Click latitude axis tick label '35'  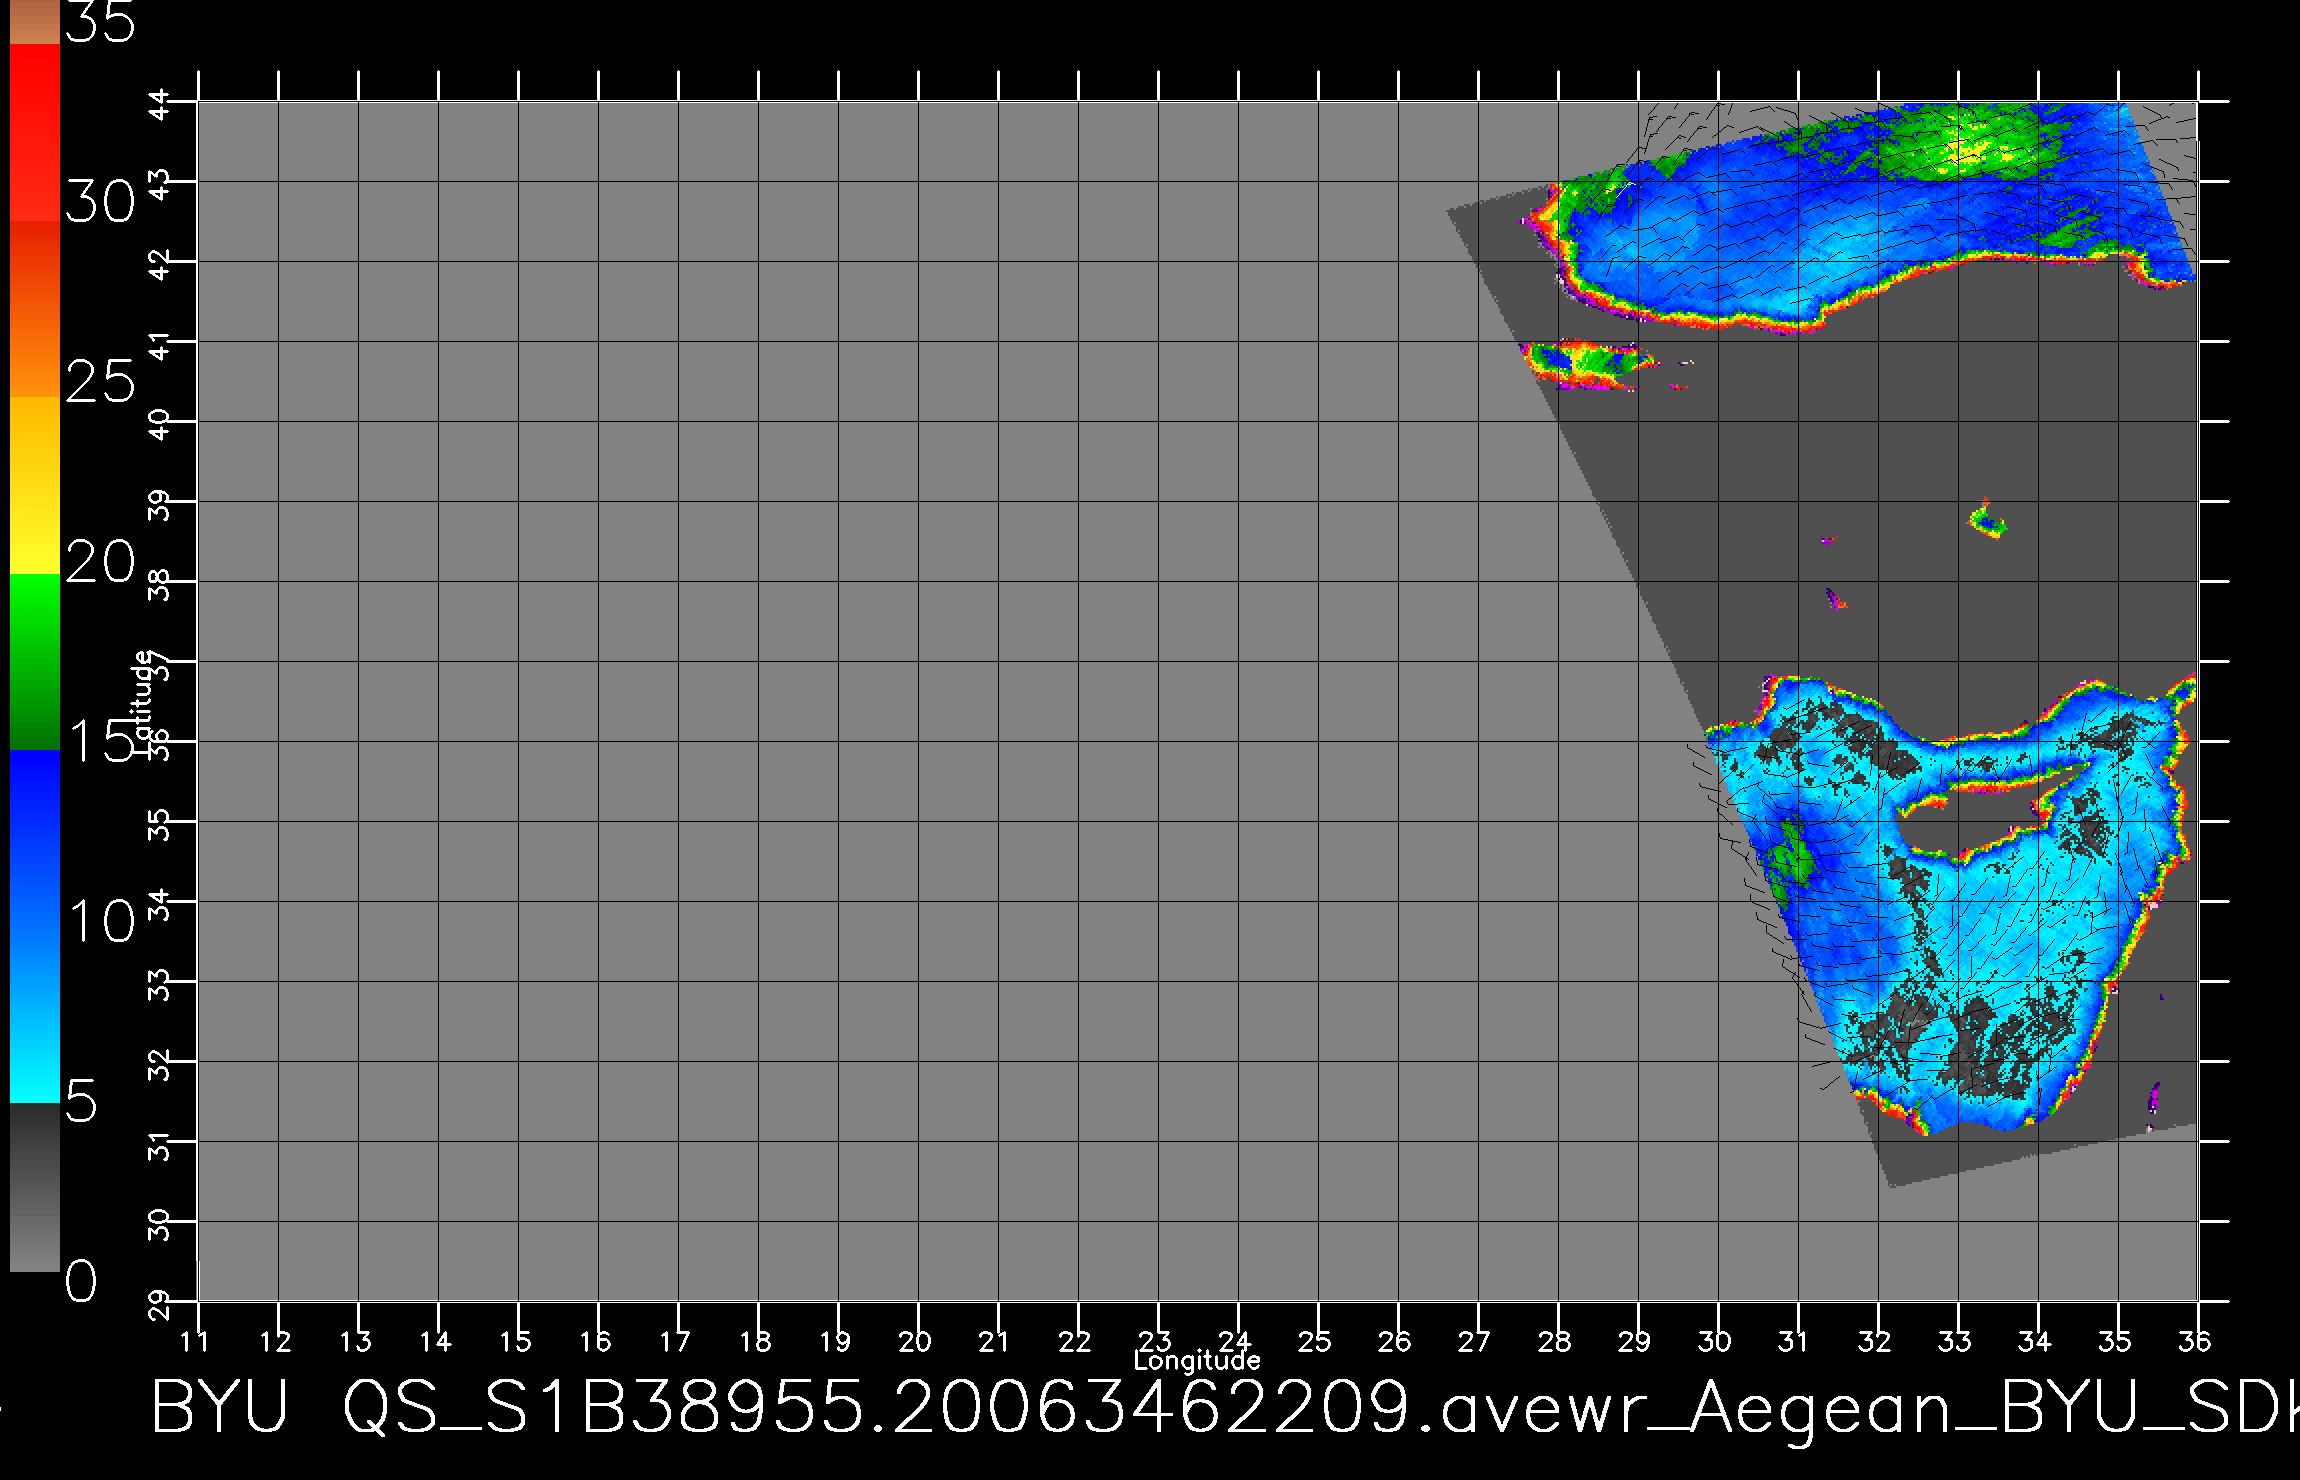tap(161, 823)
